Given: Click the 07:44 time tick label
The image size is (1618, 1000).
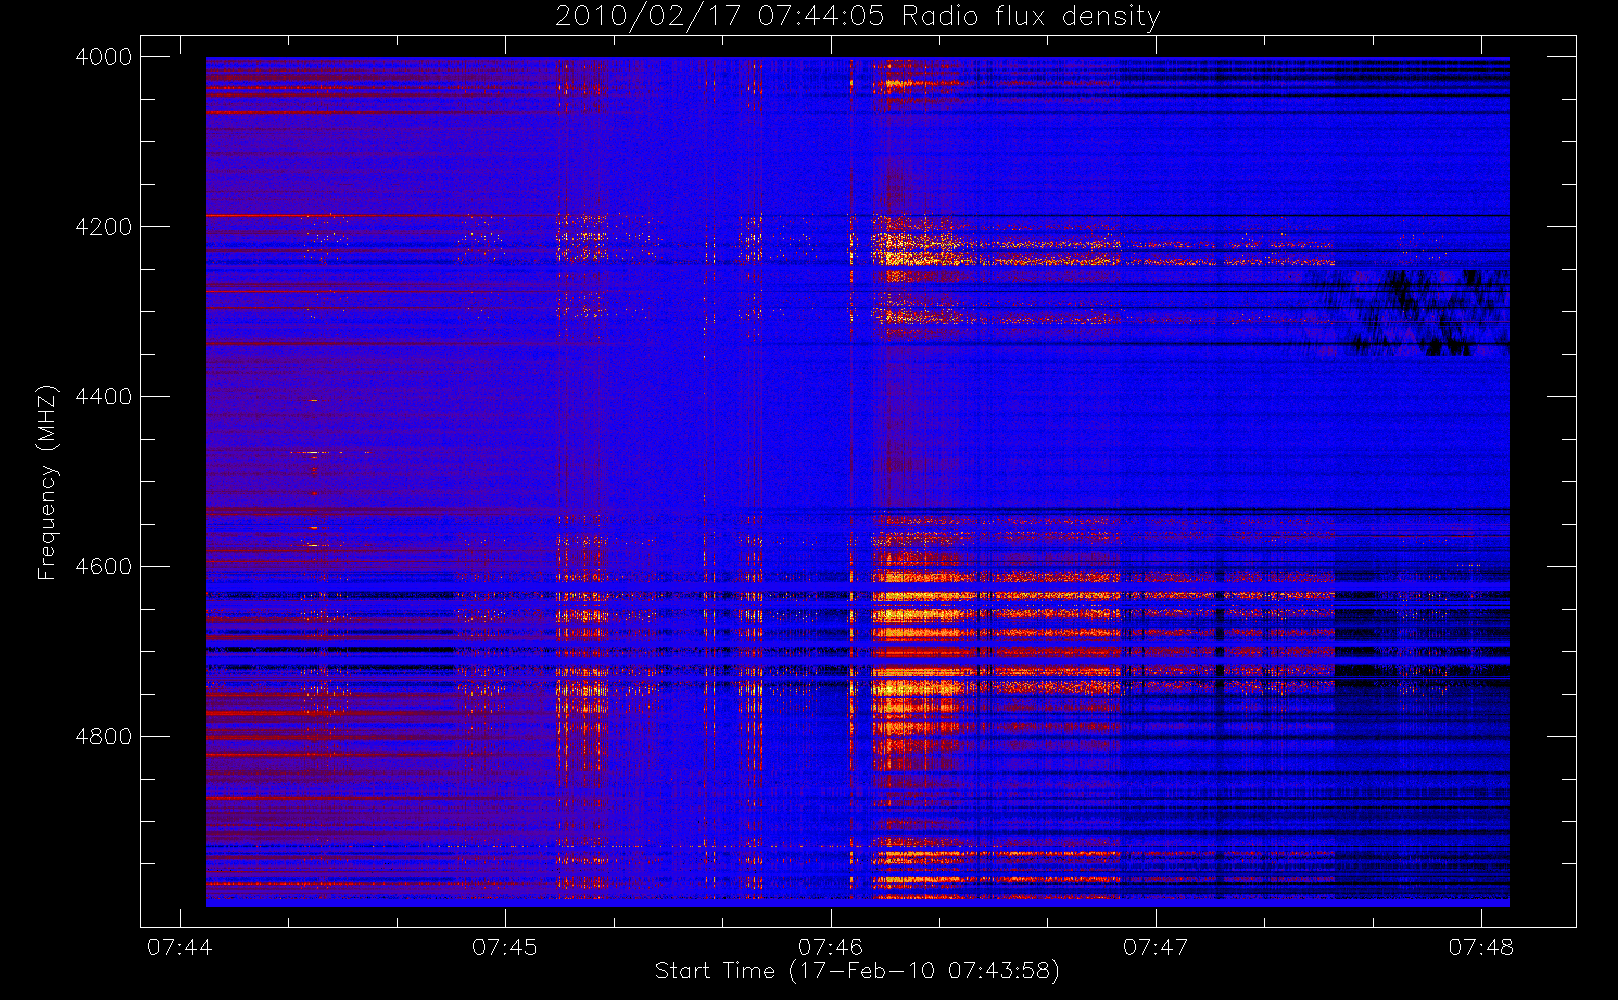Looking at the screenshot, I should (x=180, y=947).
